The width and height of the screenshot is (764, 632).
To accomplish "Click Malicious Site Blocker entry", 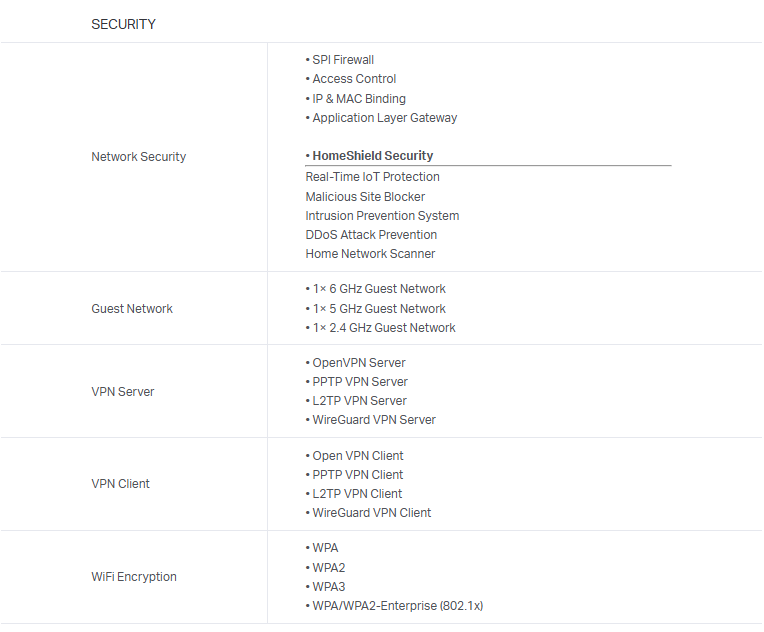I will (x=365, y=197).
